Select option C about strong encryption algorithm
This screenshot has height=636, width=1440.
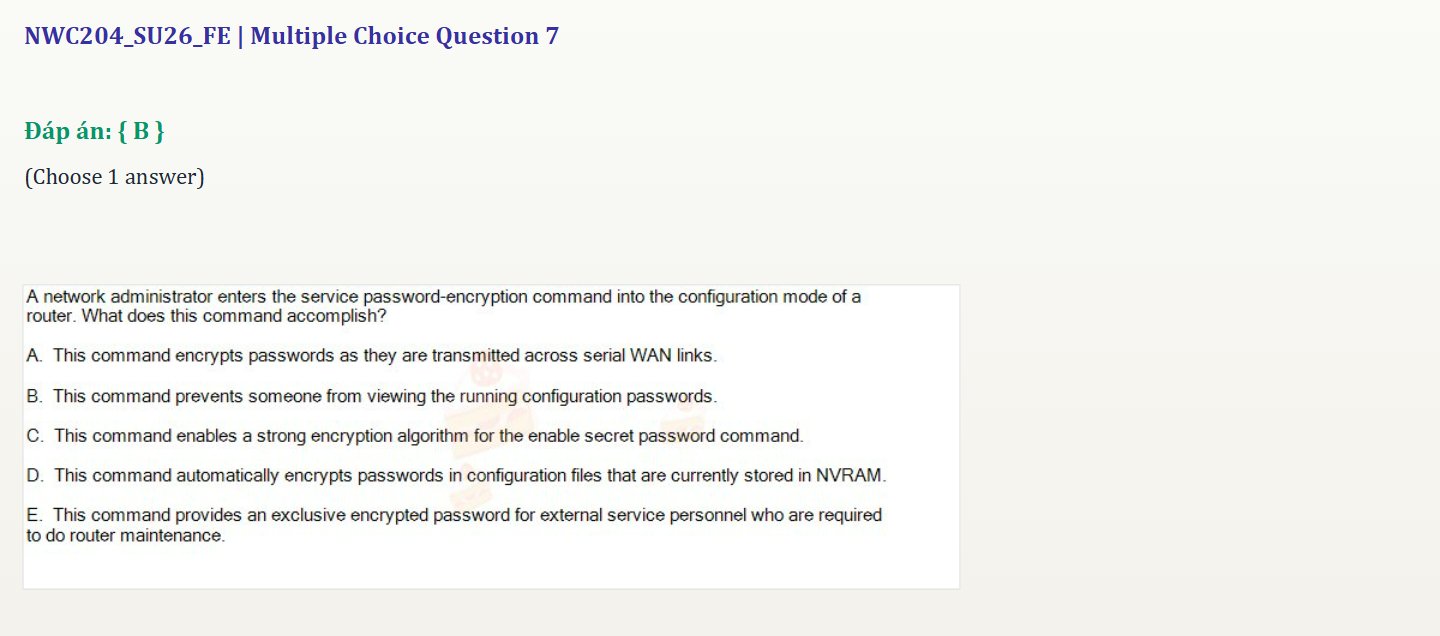coord(415,436)
